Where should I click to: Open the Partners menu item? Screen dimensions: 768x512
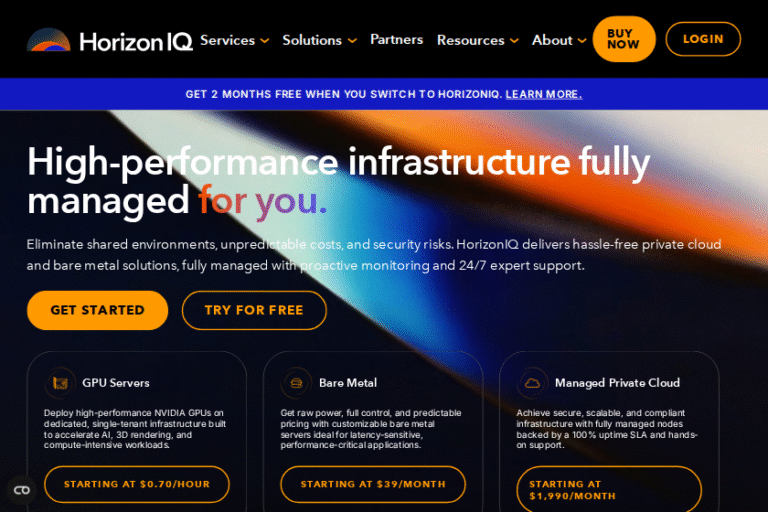click(x=396, y=40)
